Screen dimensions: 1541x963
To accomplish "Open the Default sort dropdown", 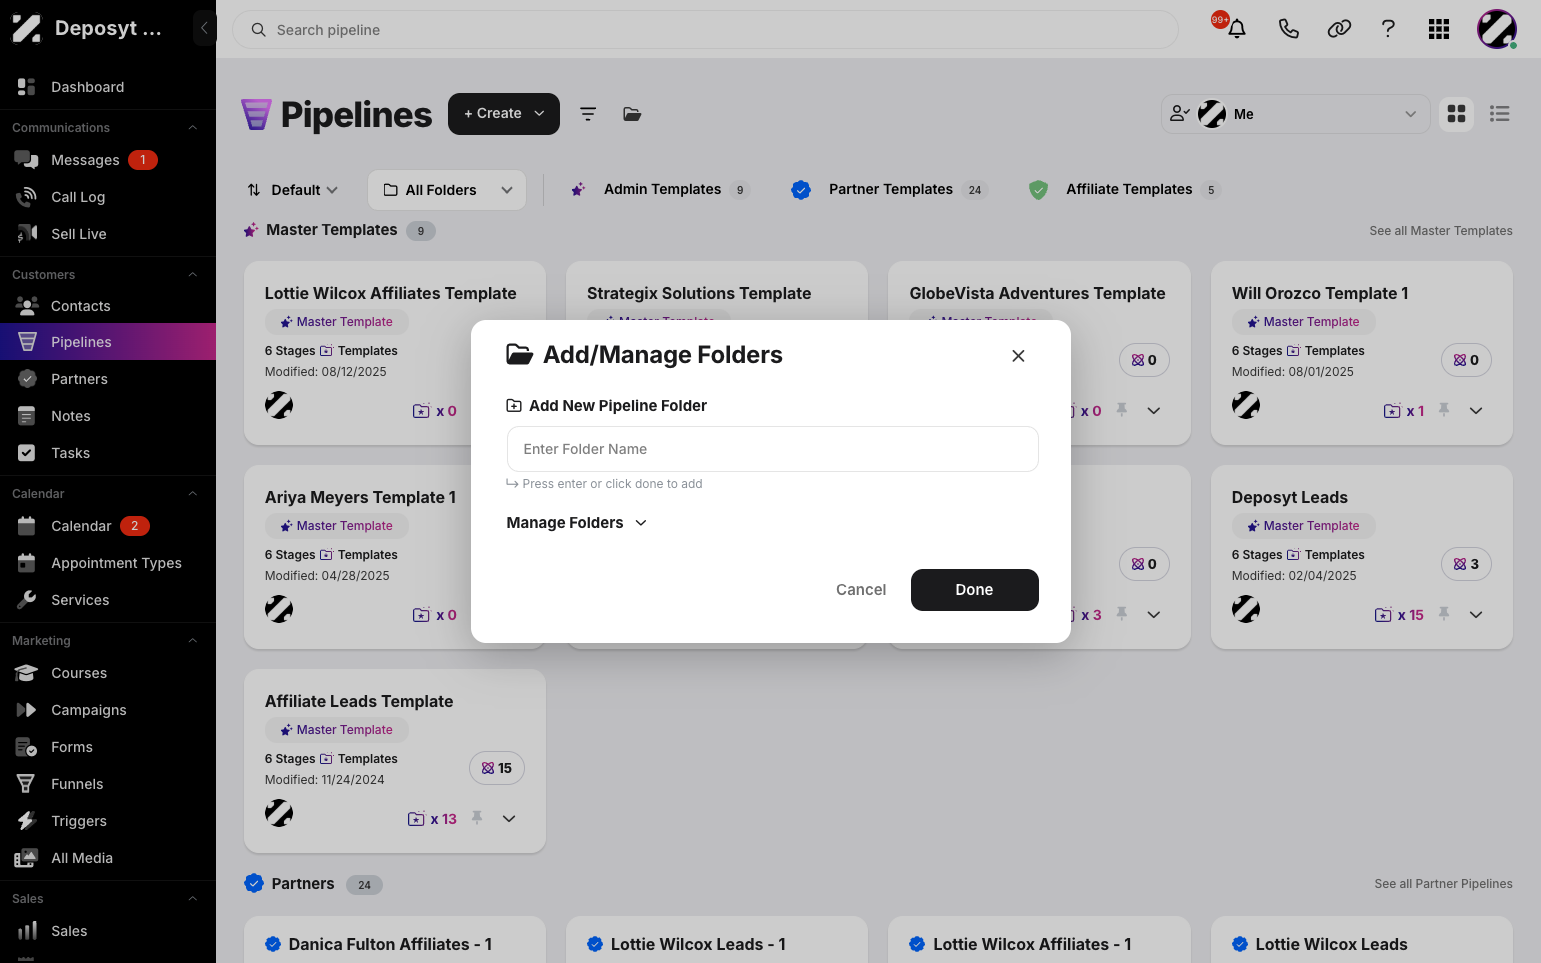I will [x=292, y=190].
